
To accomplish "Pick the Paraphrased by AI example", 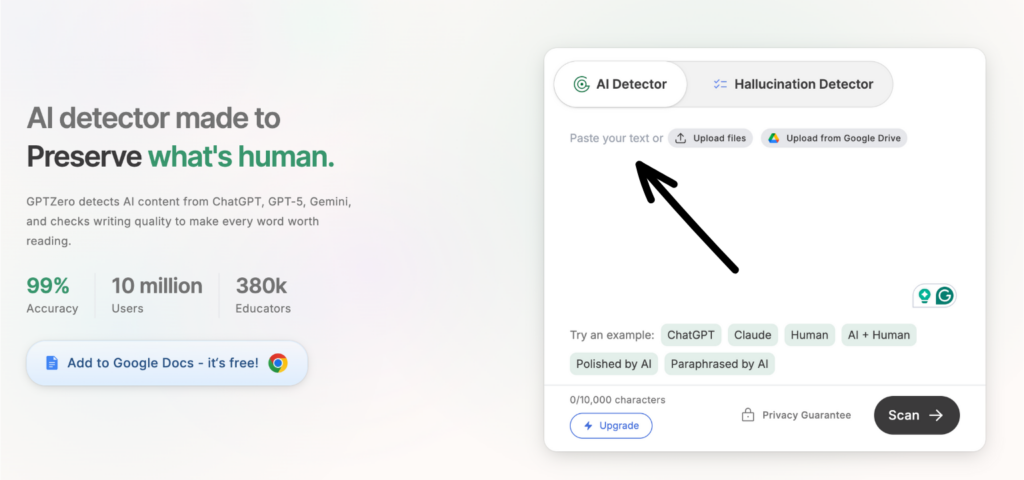I will [719, 364].
